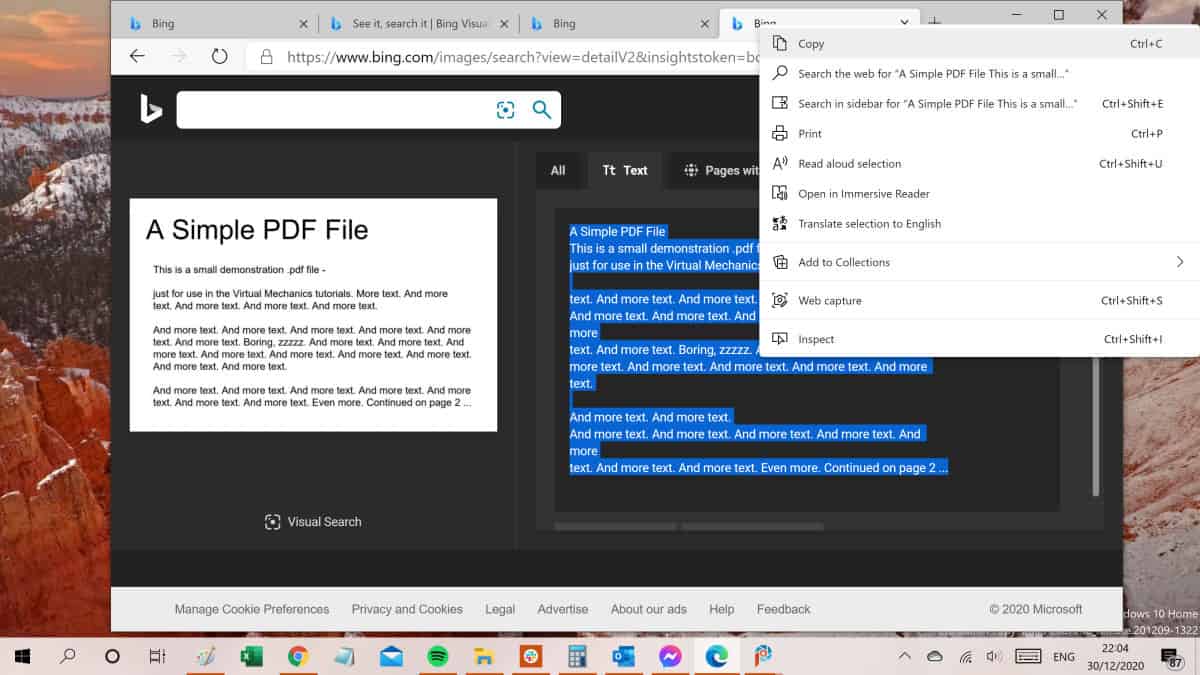Switch to the All tab

click(x=558, y=170)
